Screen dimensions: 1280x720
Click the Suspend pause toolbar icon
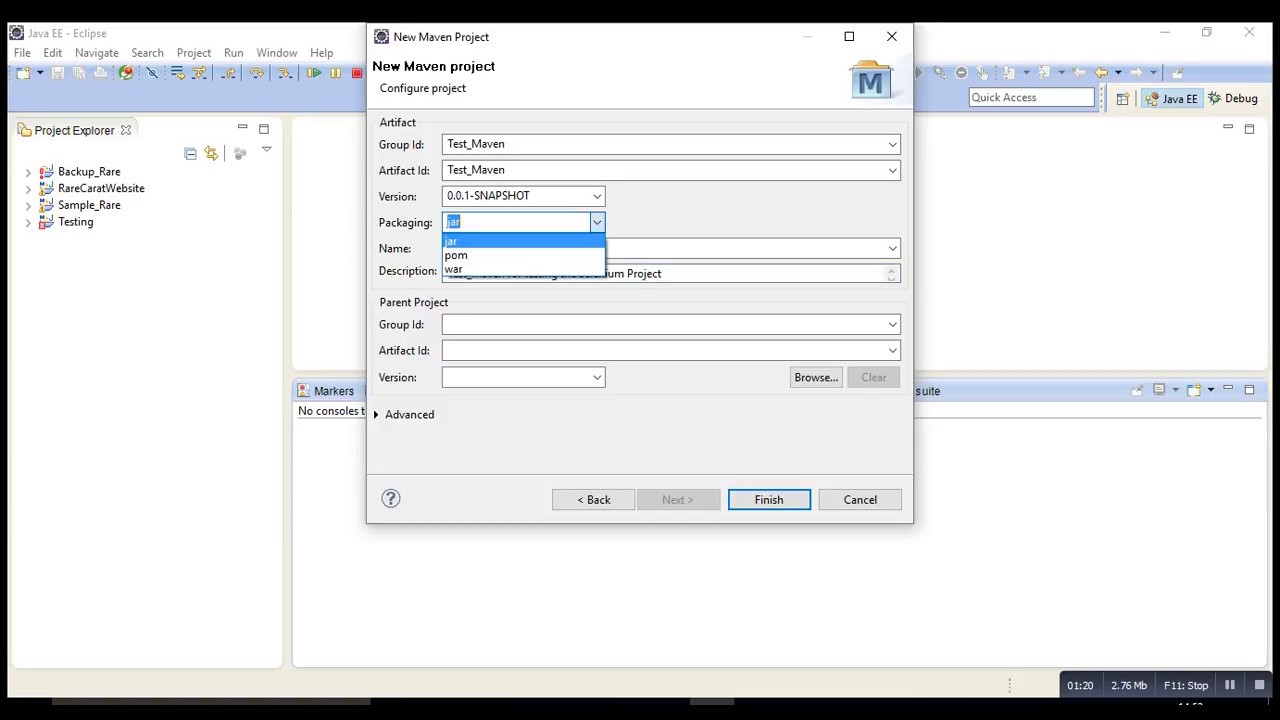point(335,73)
